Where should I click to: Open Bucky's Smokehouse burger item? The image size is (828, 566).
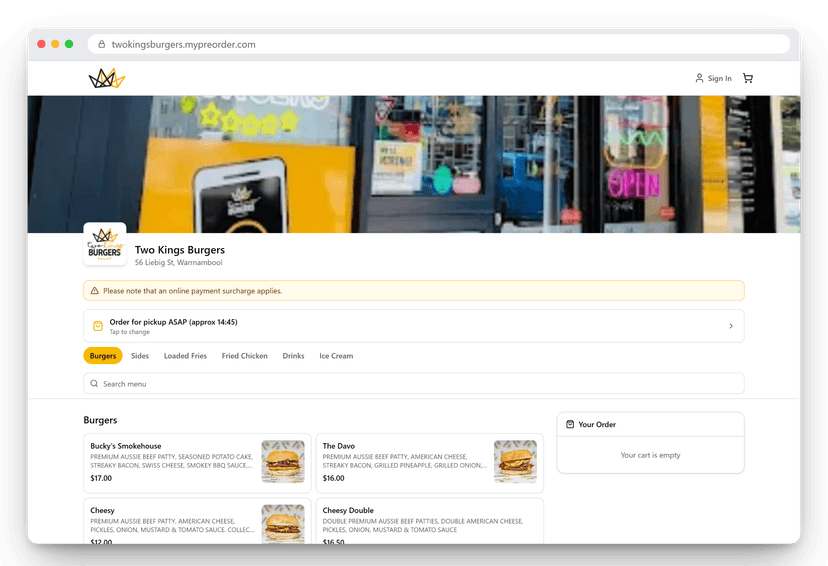click(197, 463)
